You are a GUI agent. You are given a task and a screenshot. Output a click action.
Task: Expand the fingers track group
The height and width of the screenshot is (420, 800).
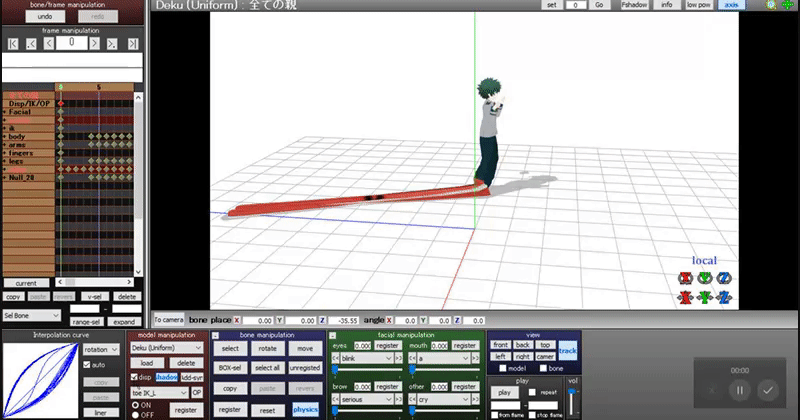pyautogui.click(x=5, y=153)
